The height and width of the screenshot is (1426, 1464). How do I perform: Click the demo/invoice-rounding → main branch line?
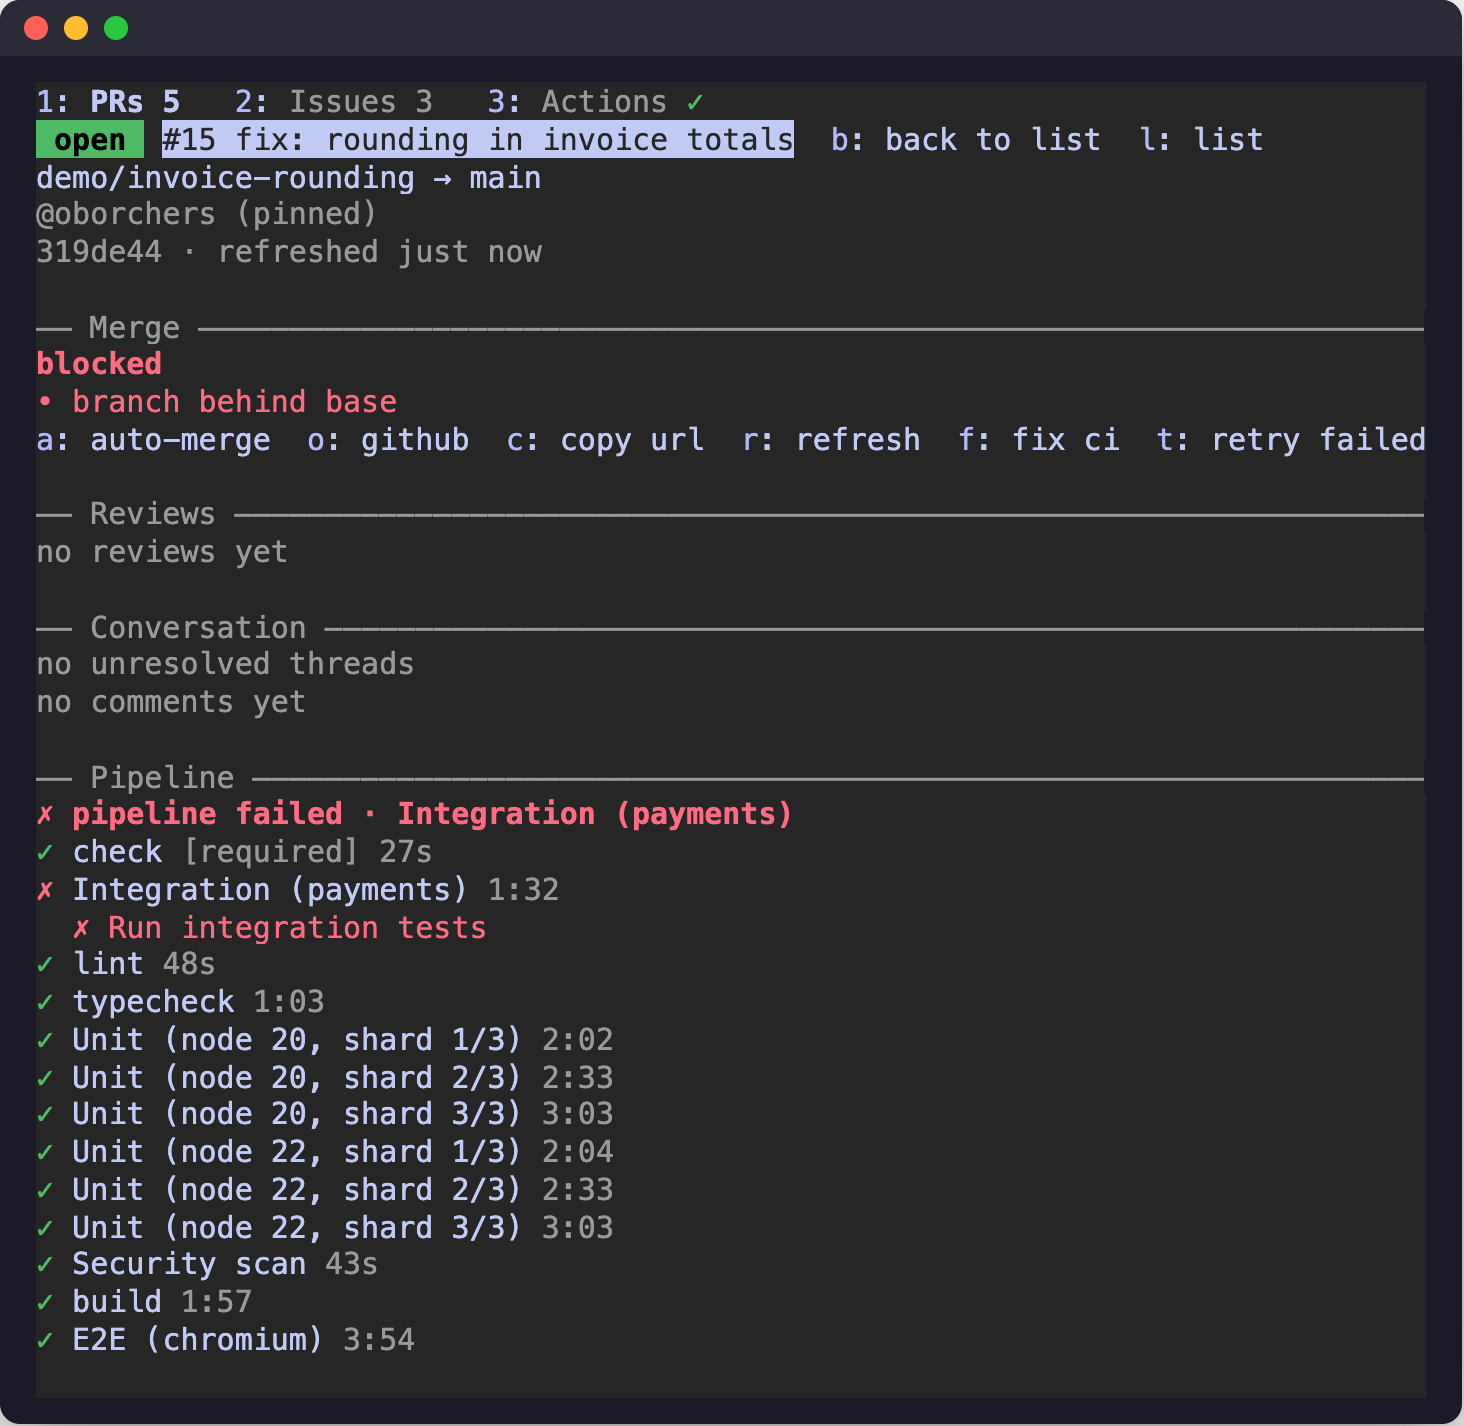click(x=289, y=178)
